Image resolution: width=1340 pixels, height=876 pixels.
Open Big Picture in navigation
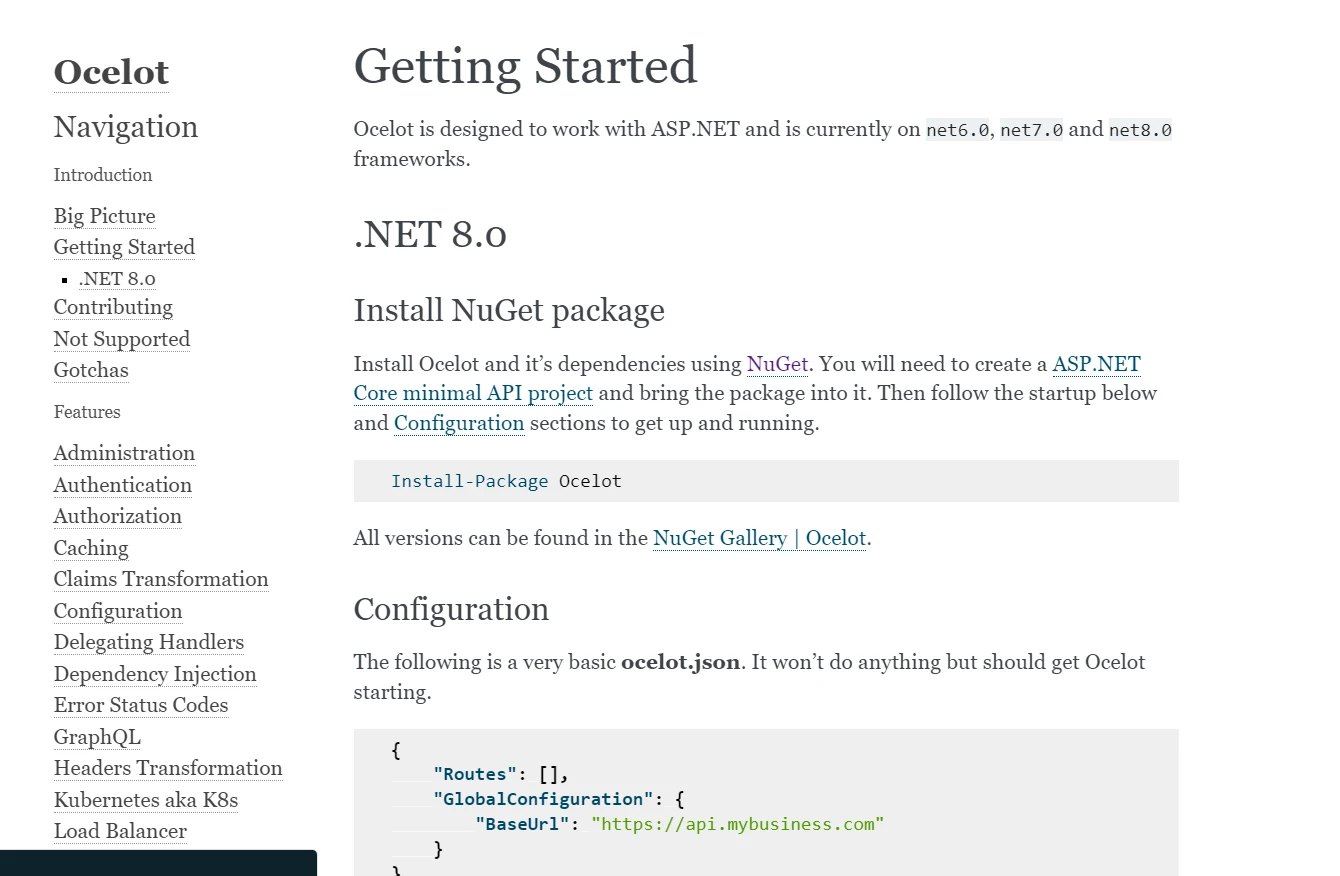click(x=105, y=216)
